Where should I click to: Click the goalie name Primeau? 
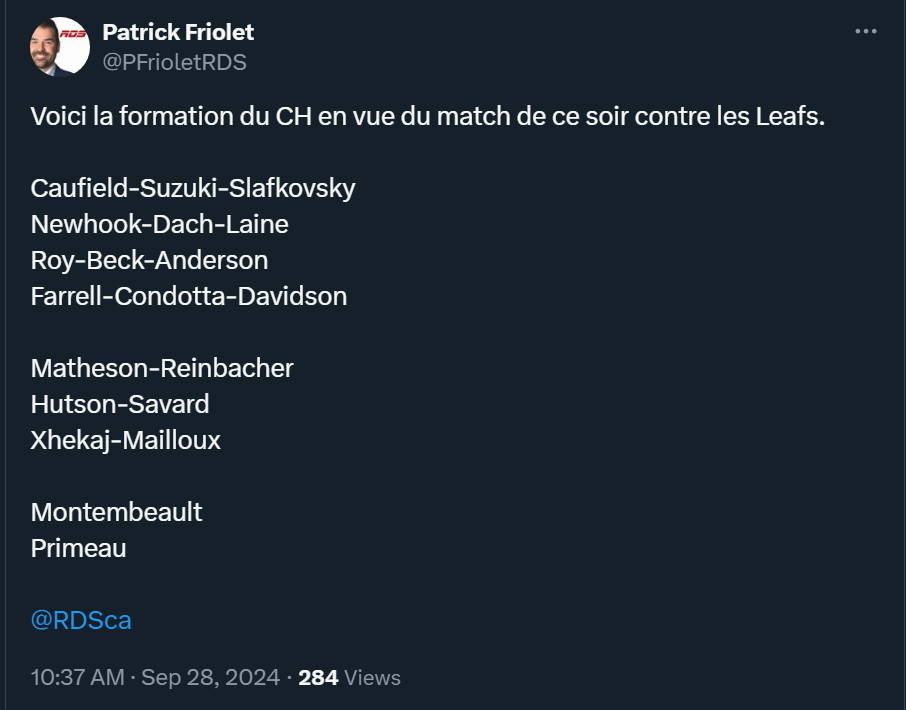(79, 548)
